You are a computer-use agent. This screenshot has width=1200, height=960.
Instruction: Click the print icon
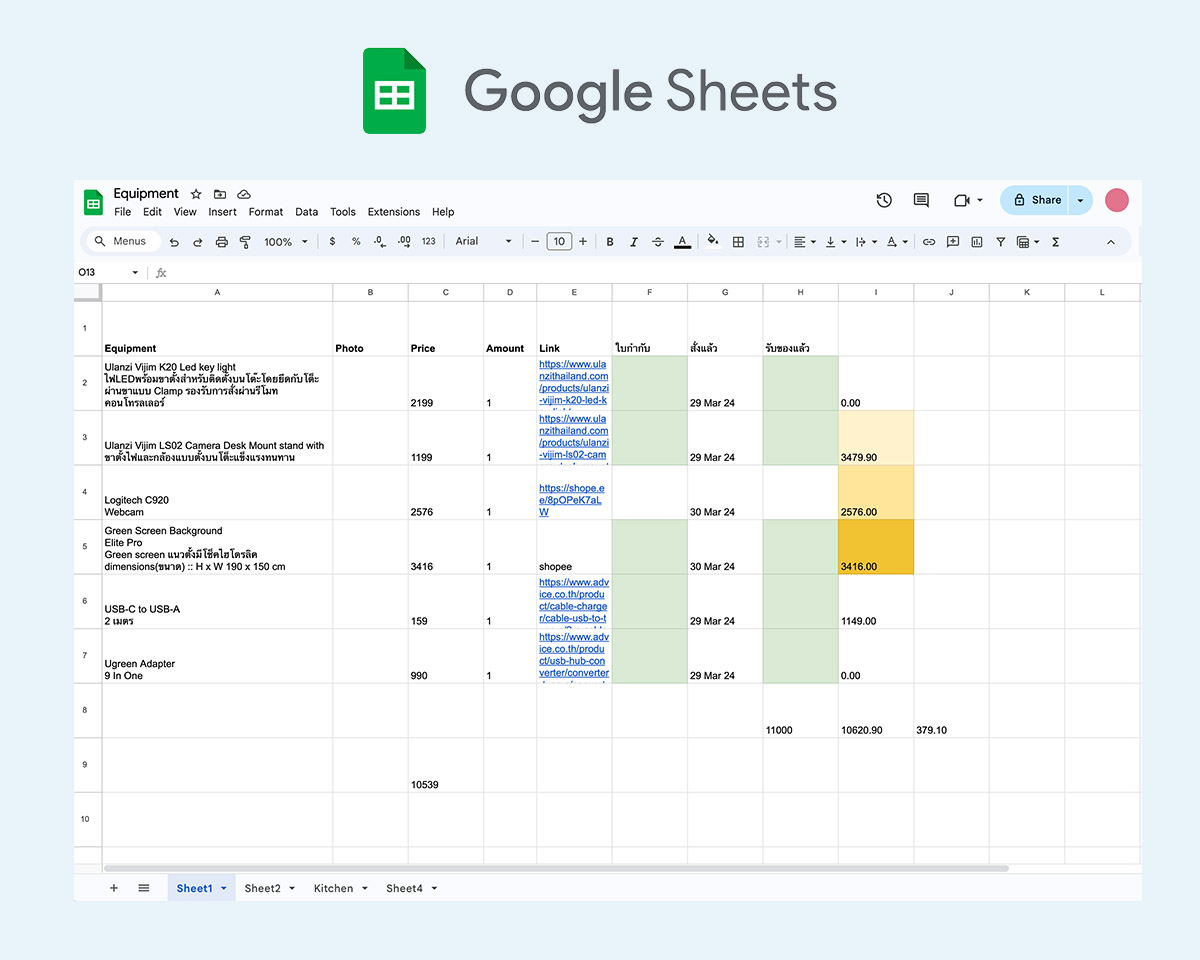pyautogui.click(x=221, y=241)
